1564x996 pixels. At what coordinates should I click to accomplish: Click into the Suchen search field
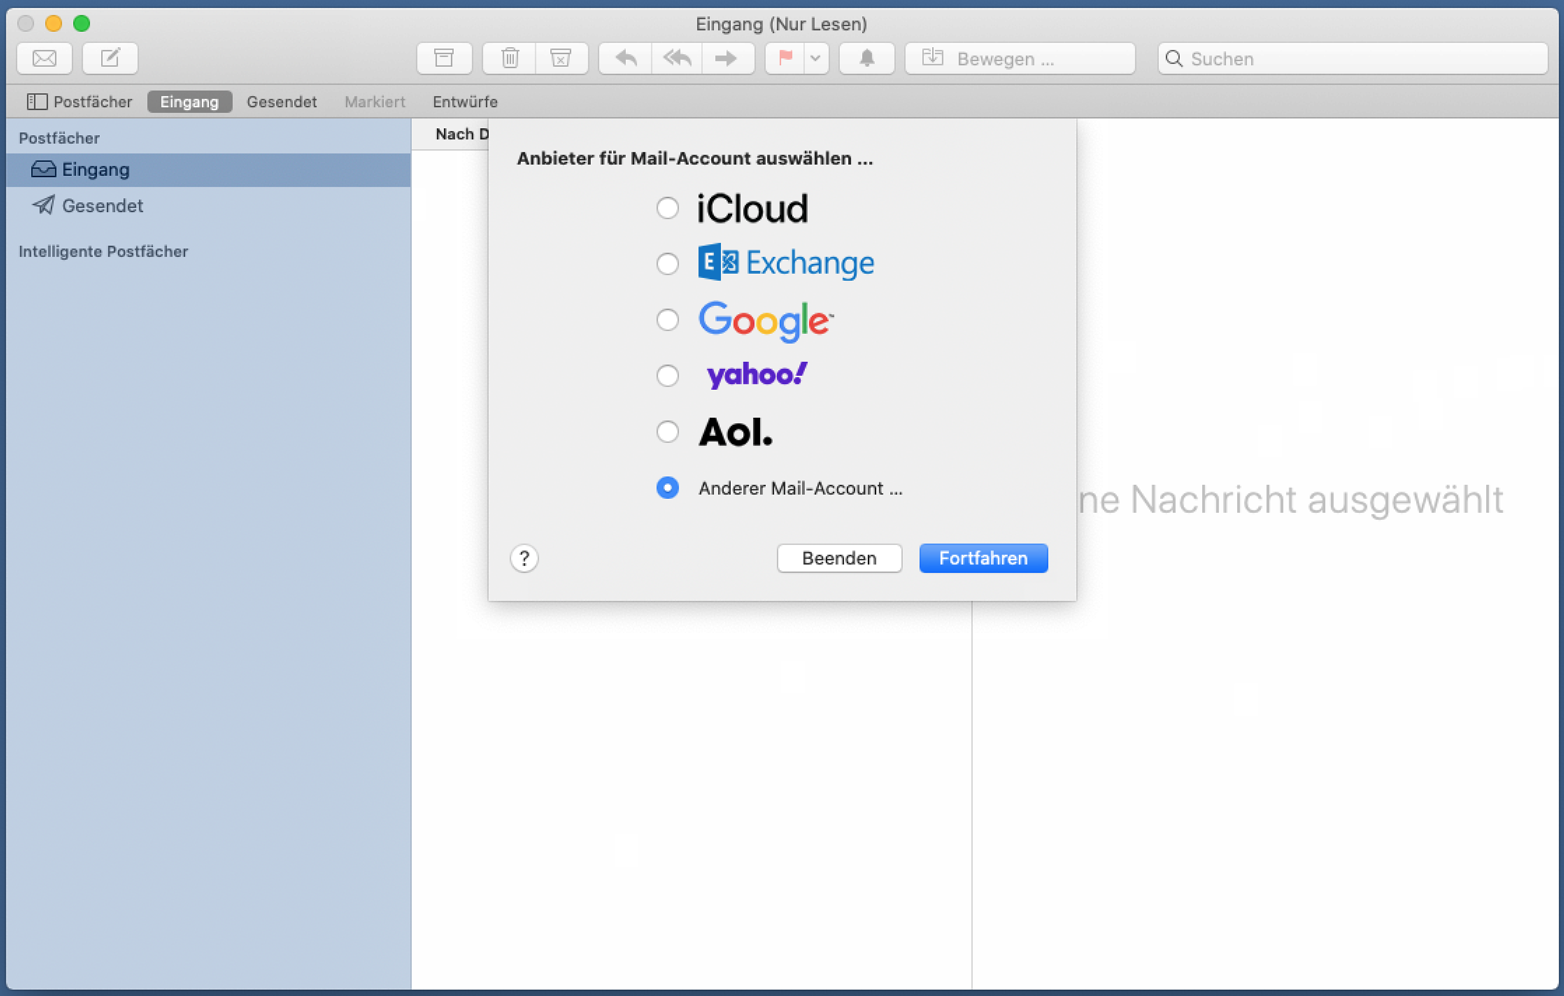point(1360,59)
